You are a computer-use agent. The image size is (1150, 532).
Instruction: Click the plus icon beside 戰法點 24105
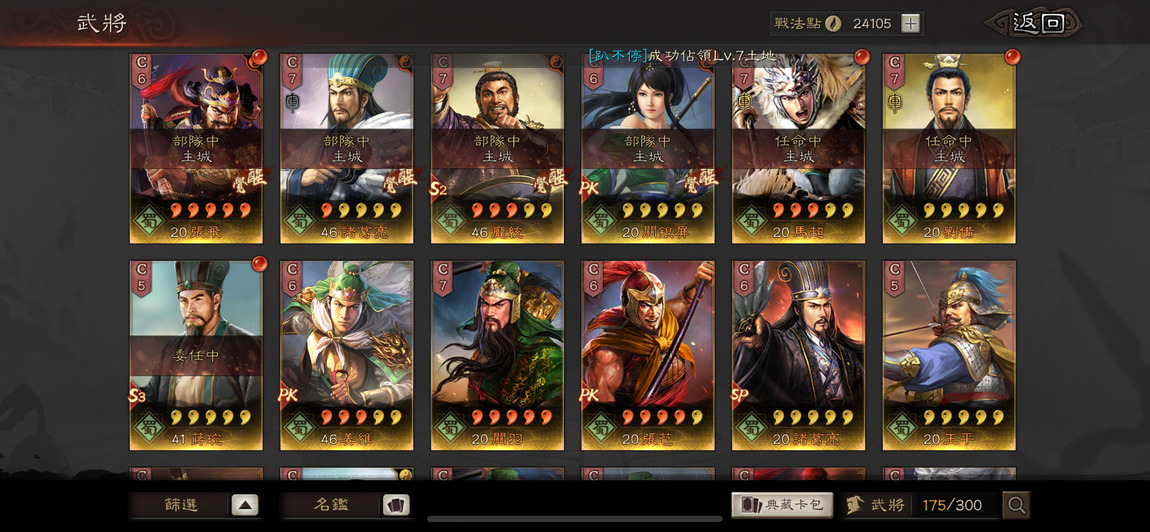pos(910,23)
